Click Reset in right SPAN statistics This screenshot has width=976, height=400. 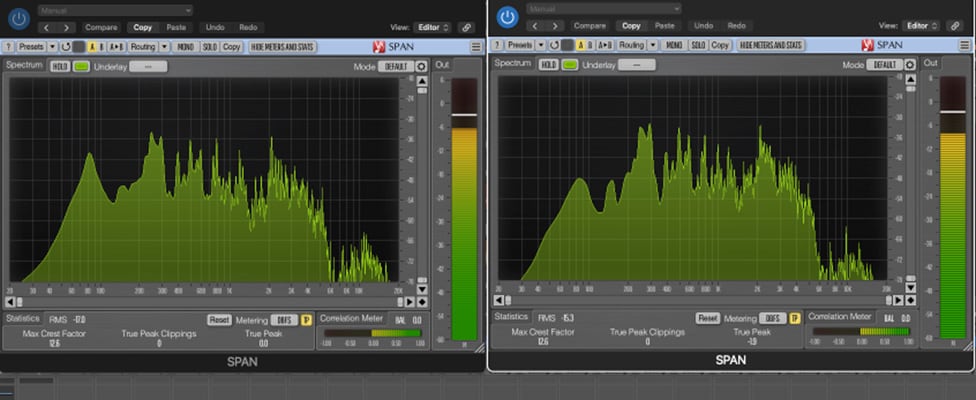tap(708, 318)
